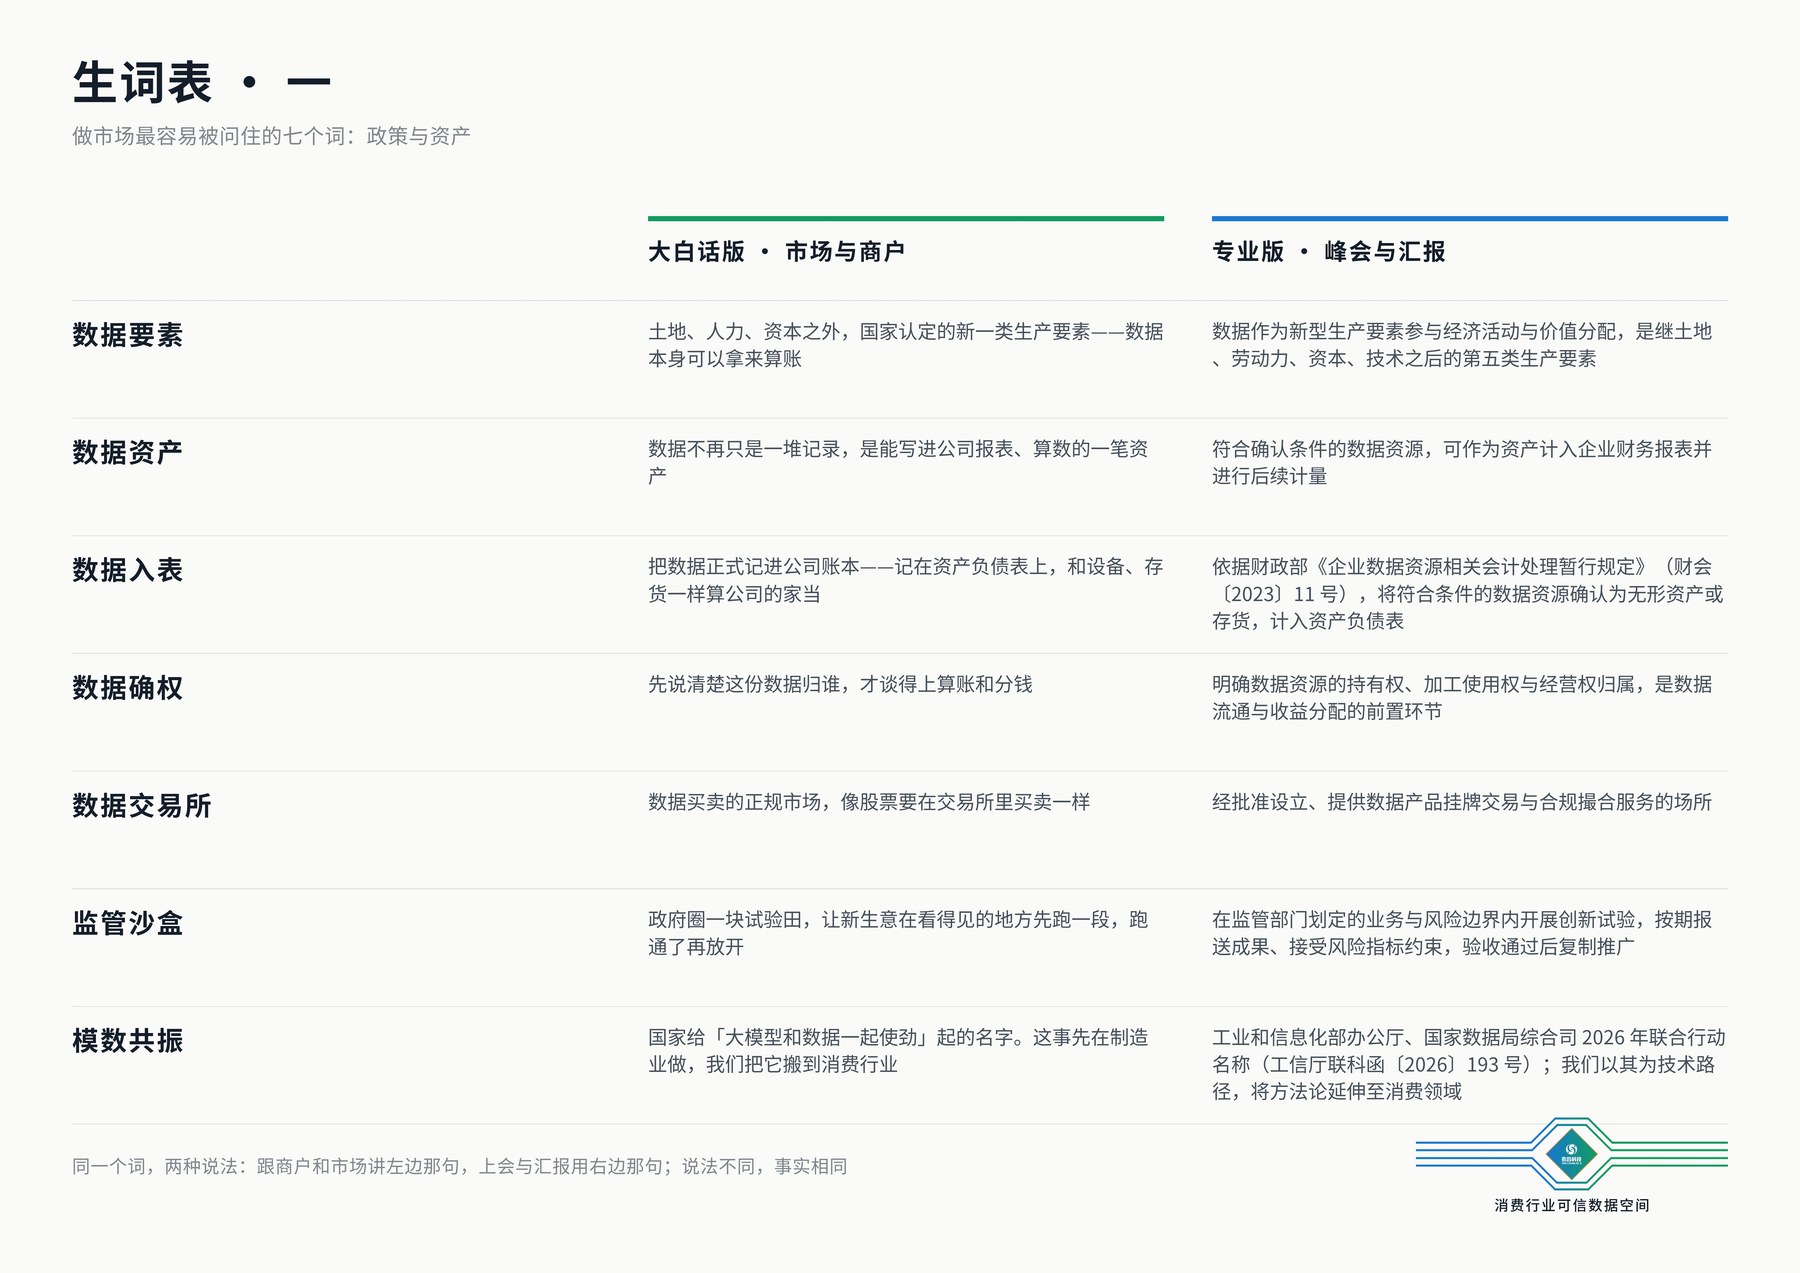Screen dimensions: 1800x1273
Task: Click plain explanation starting 把数据正式记进公司账本
Action: [906, 580]
